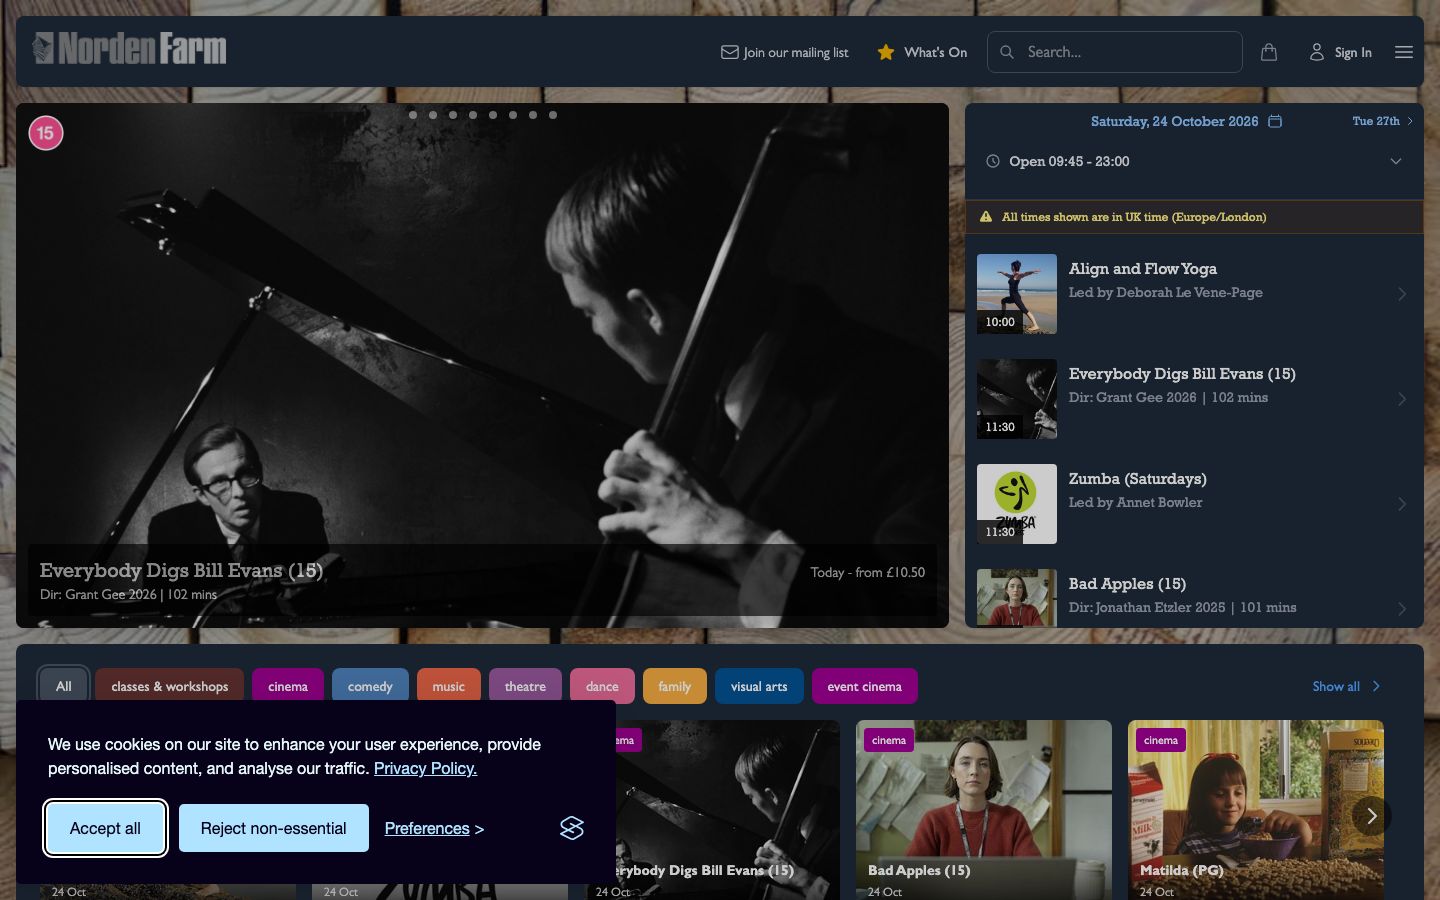Click the Norden Farm logo
The height and width of the screenshot is (900, 1440).
coord(129,48)
